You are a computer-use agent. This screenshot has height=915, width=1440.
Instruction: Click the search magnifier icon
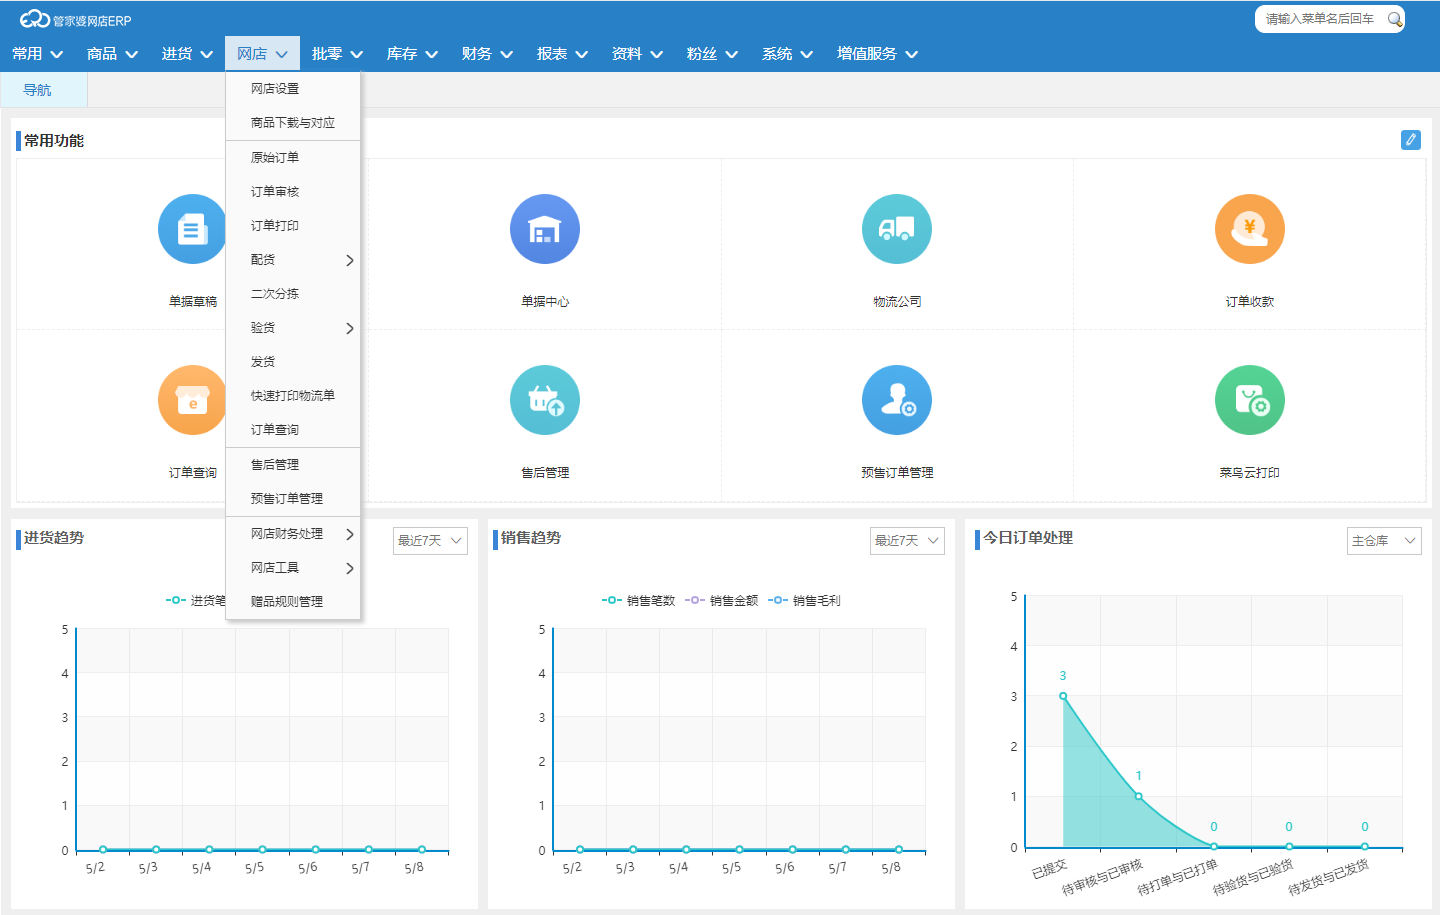pyautogui.click(x=1394, y=19)
